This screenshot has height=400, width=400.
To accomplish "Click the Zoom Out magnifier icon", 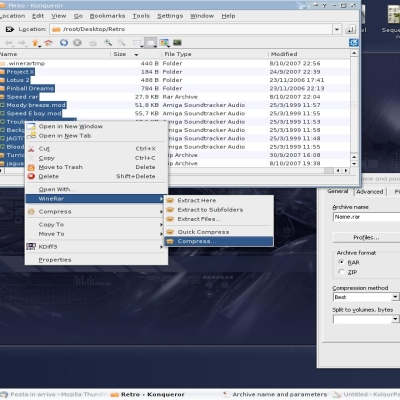I will point(121,43).
